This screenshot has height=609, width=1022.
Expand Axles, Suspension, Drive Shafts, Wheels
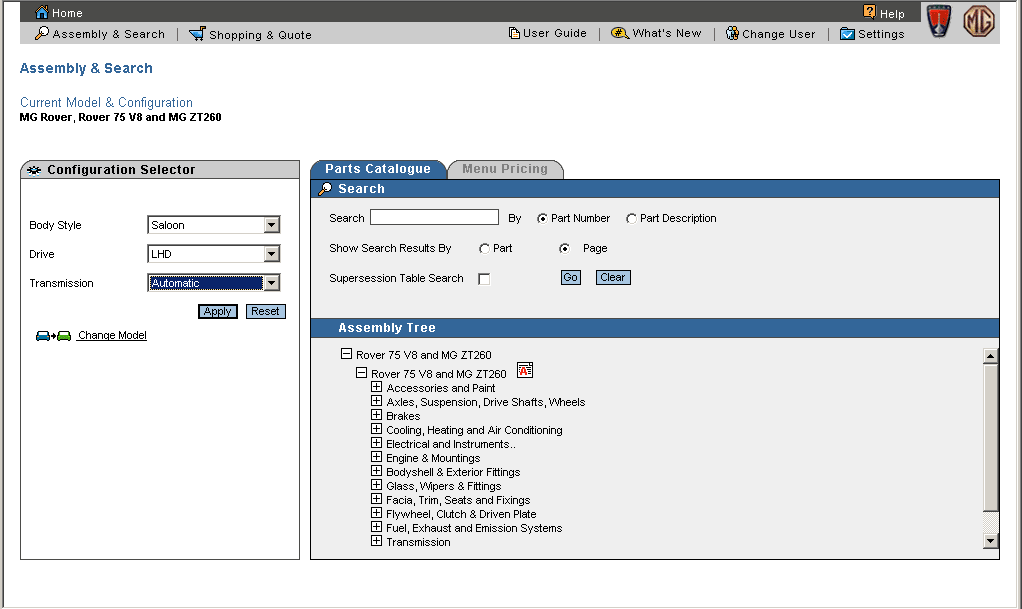coord(376,401)
